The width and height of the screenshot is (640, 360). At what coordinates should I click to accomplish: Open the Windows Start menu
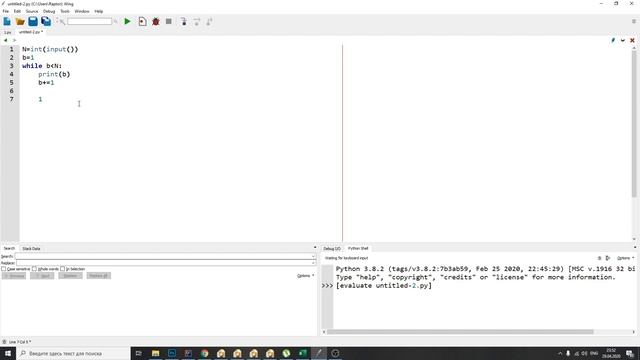[x=8, y=353]
